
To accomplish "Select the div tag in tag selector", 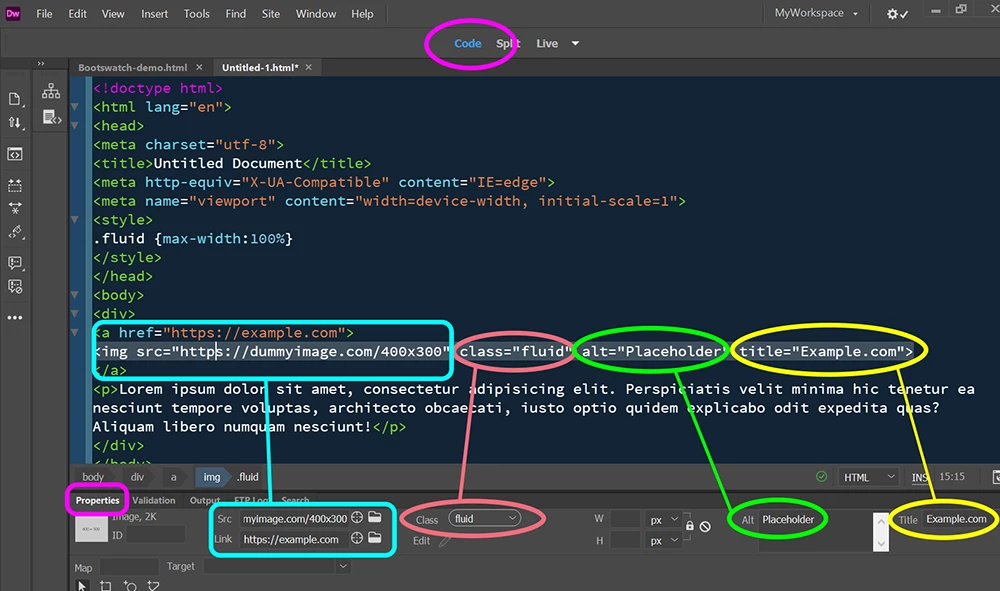I will click(x=137, y=476).
